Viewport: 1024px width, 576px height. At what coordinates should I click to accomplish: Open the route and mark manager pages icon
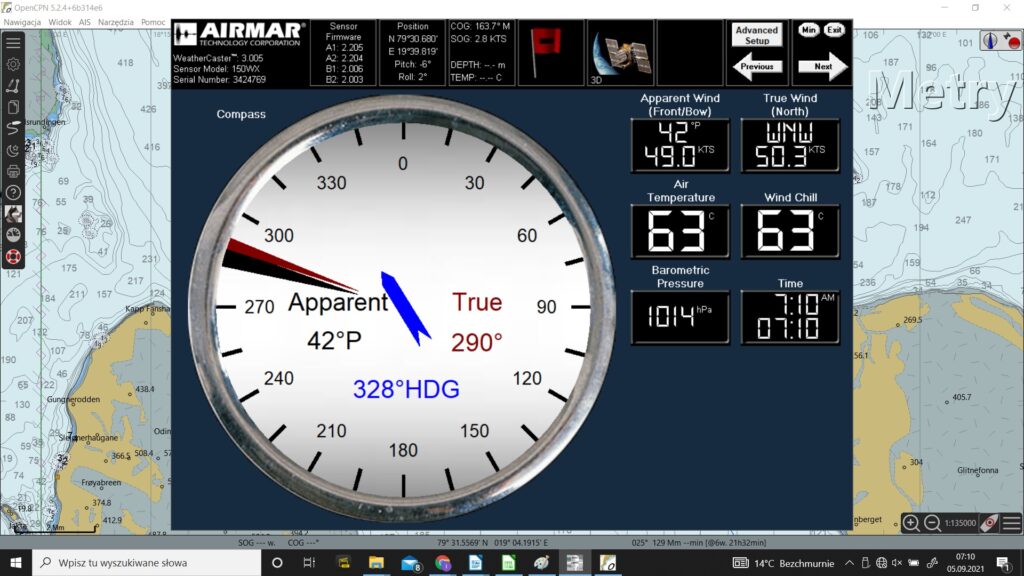pos(13,108)
